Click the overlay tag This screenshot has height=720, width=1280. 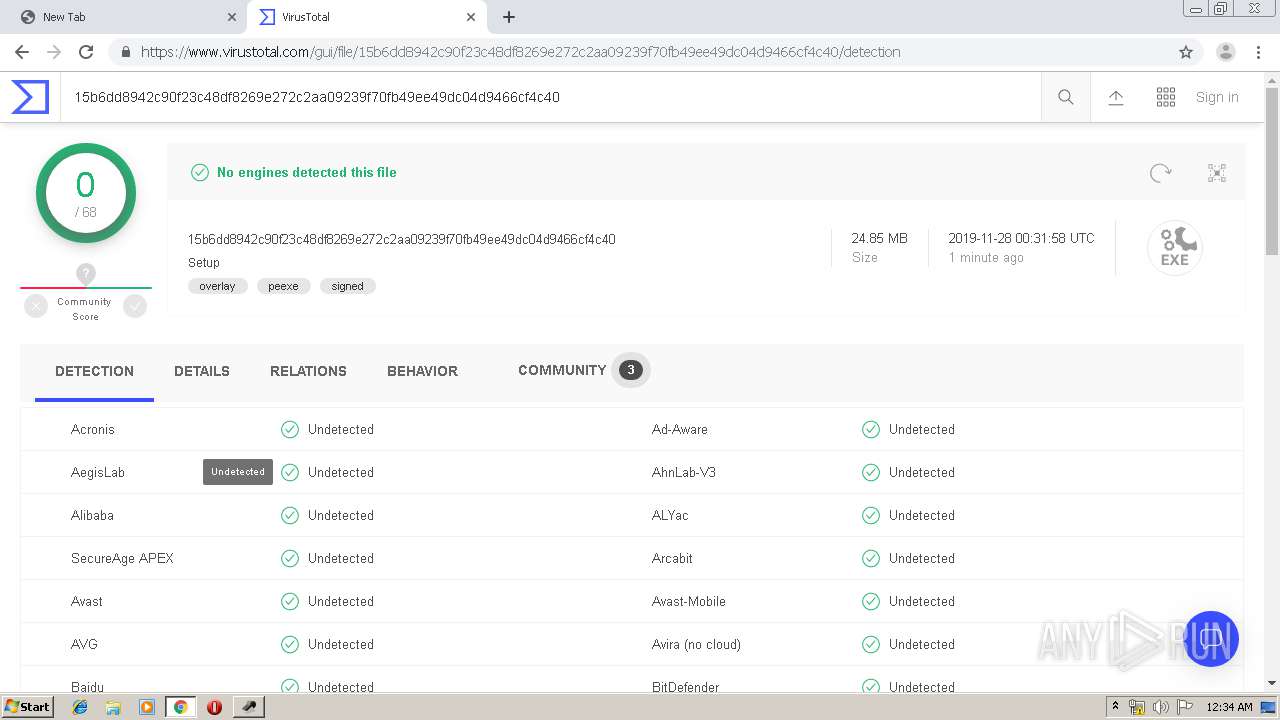pyautogui.click(x=217, y=286)
